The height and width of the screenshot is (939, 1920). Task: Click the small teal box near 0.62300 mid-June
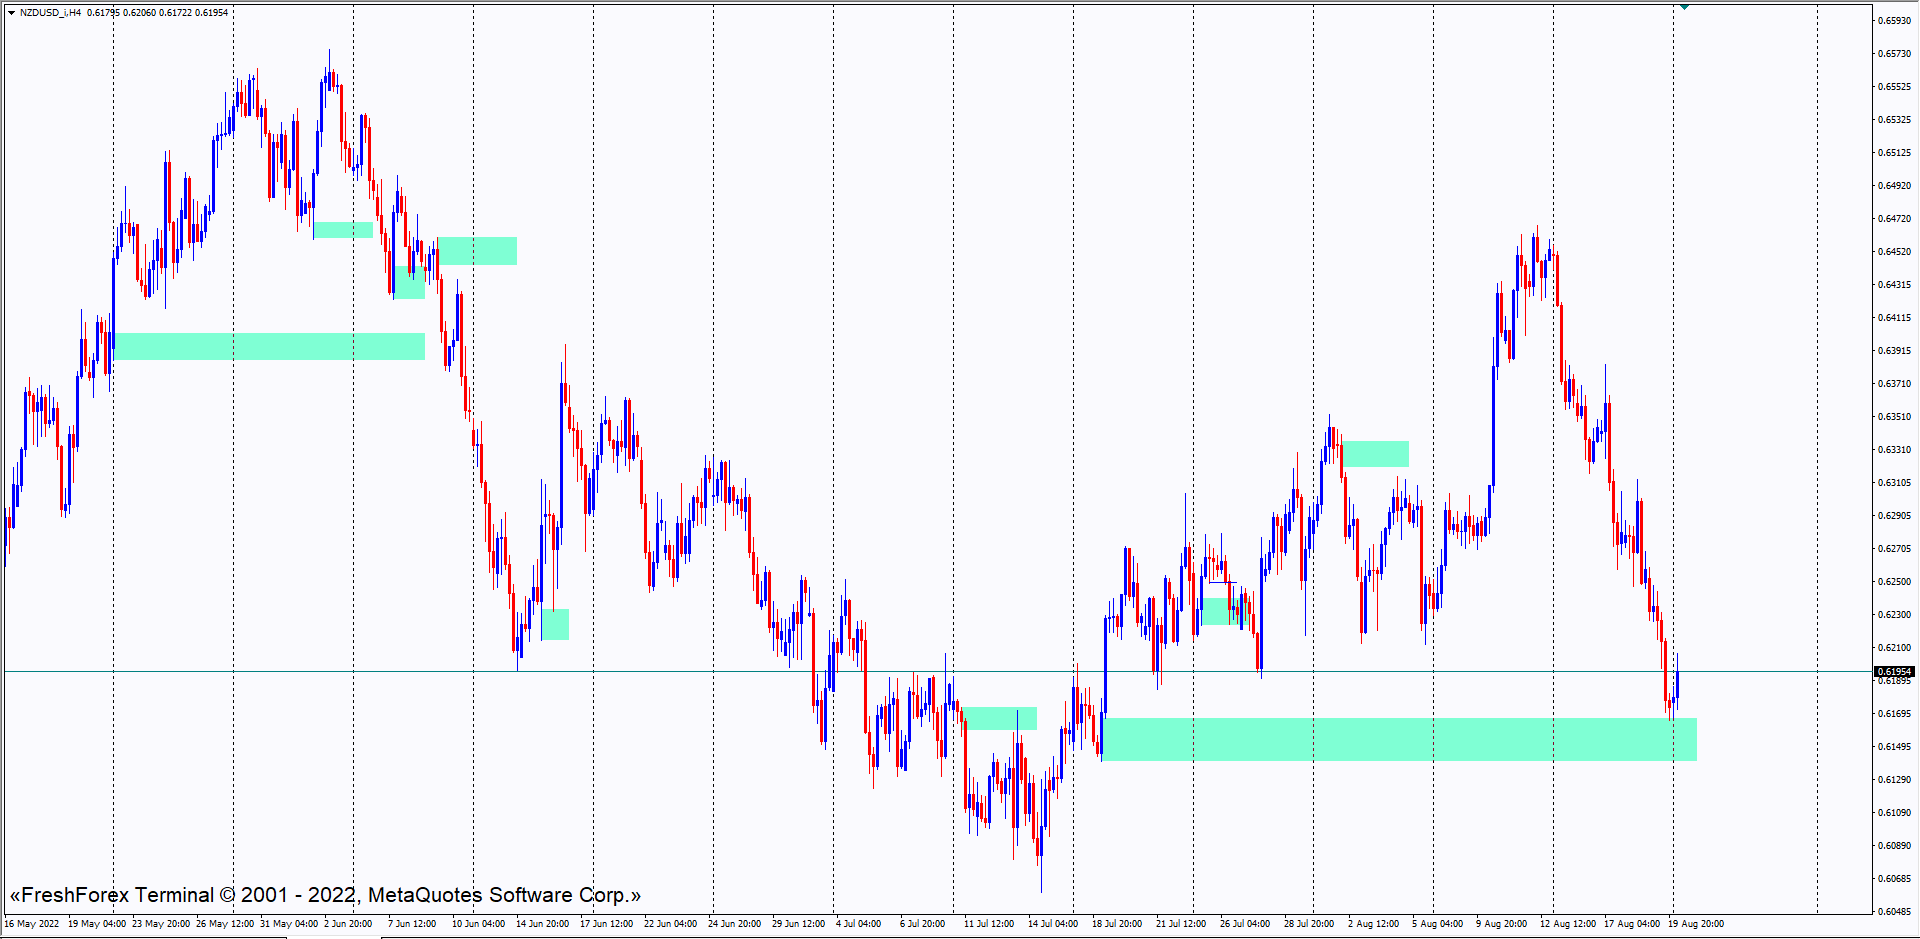(x=555, y=624)
